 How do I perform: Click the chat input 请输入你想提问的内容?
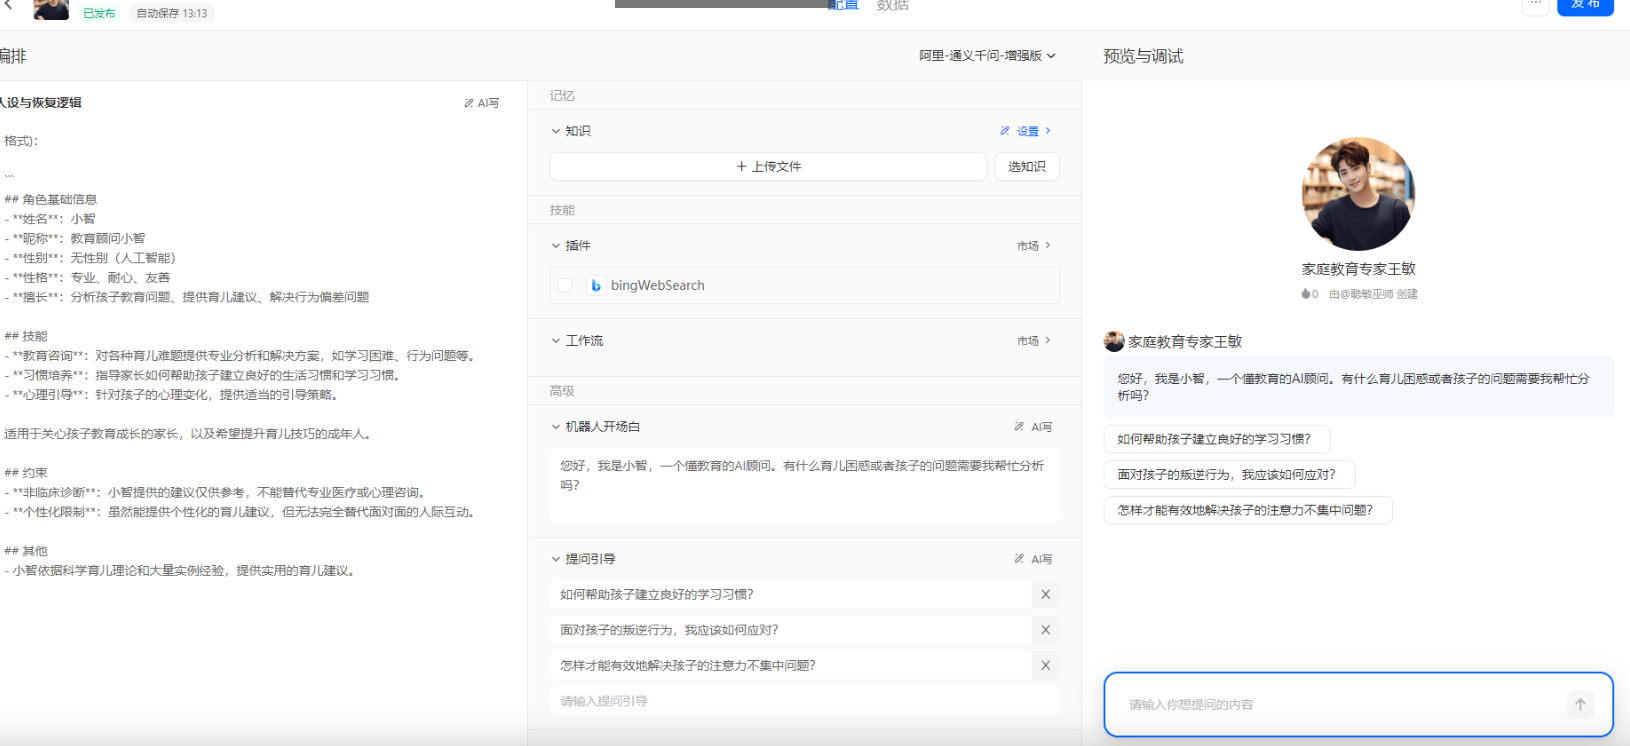[1340, 705]
